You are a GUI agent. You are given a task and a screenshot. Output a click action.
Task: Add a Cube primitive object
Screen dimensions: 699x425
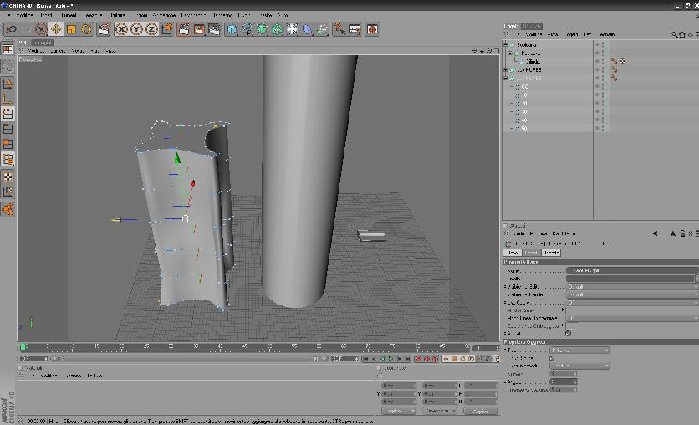coord(232,29)
